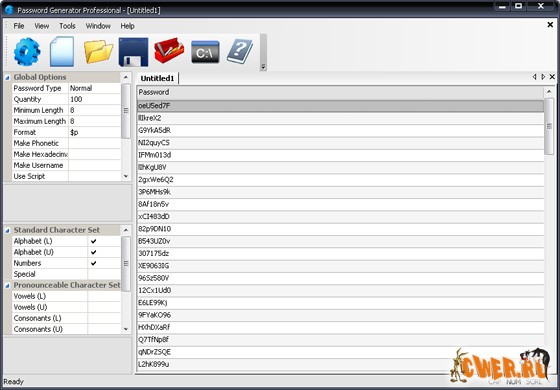Collapse the Global Options section
This screenshot has height=390, width=560.
click(8, 78)
